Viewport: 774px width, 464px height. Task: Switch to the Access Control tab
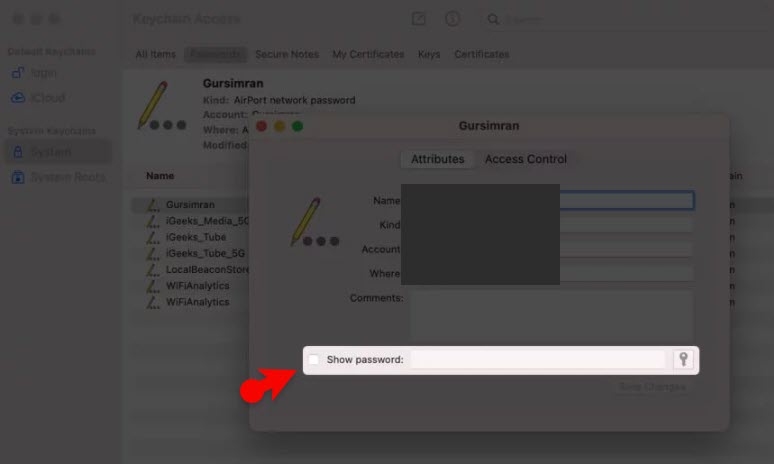pyautogui.click(x=525, y=159)
